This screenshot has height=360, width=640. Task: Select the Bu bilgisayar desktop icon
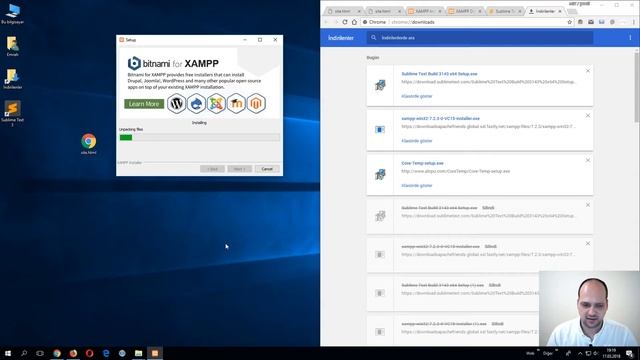click(13, 13)
